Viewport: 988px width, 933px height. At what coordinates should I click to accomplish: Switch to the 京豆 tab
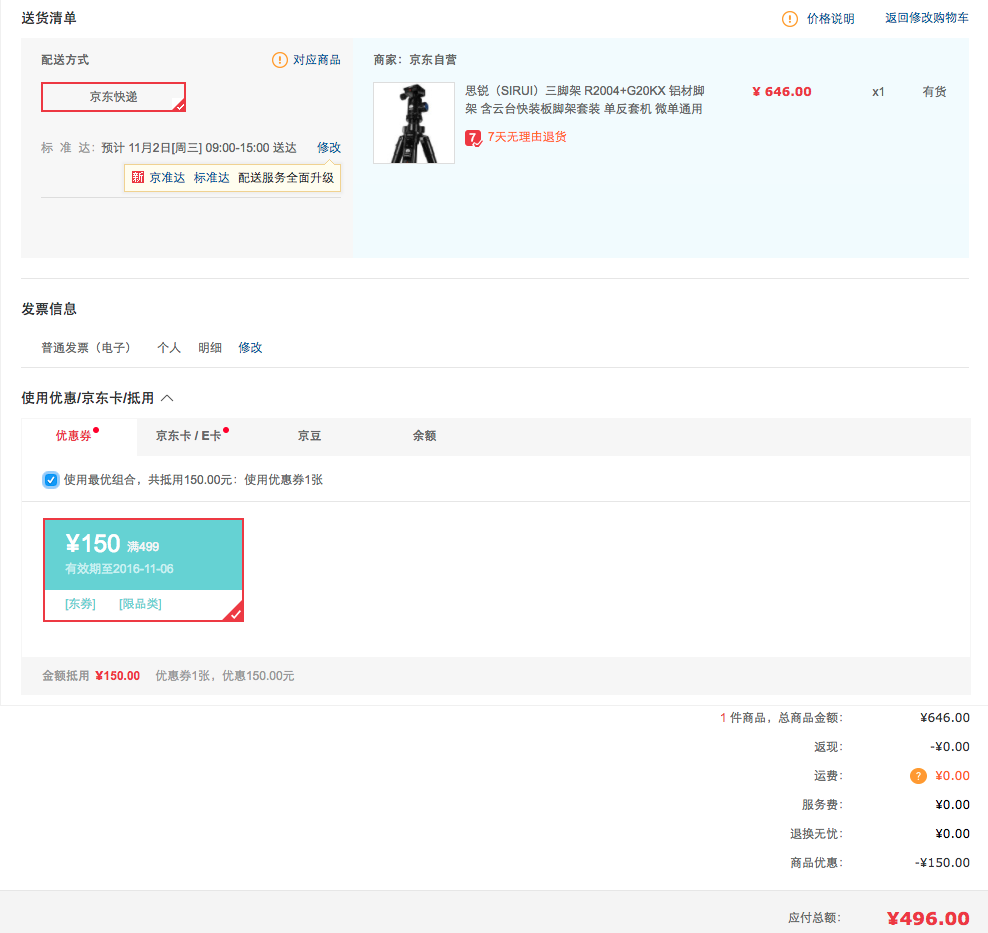309,436
